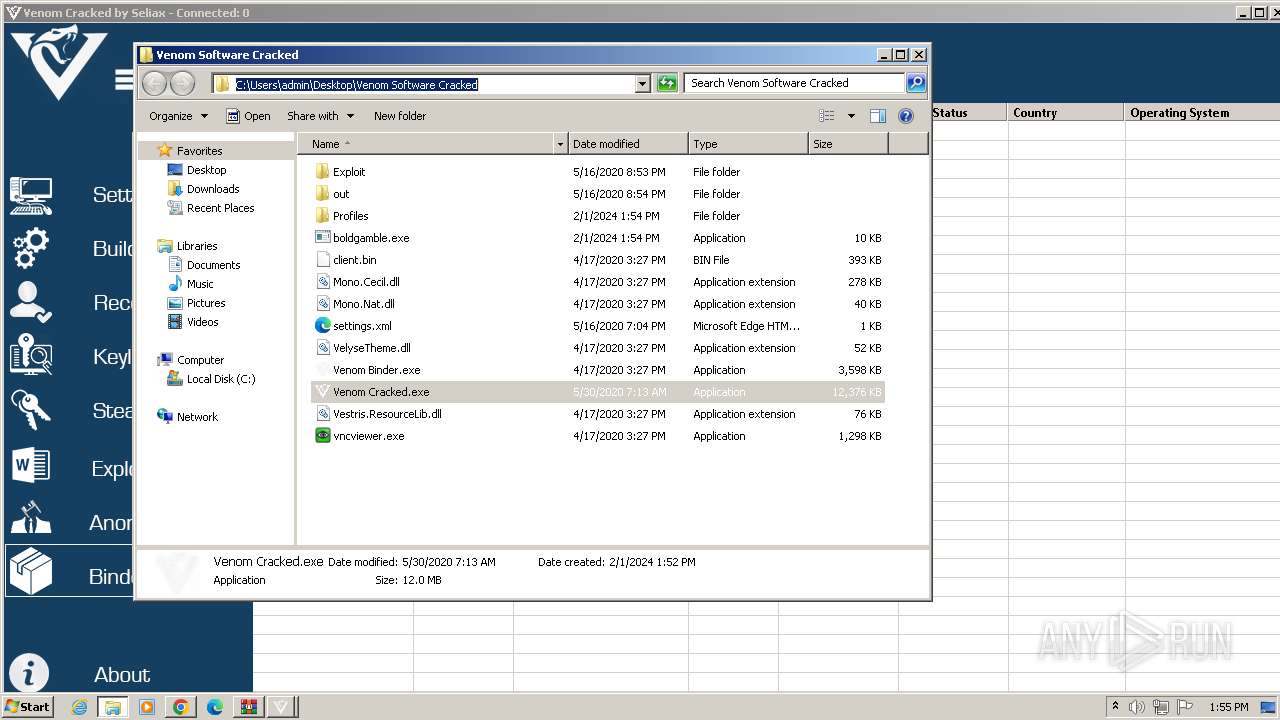Sort files by Date modified column
The height and width of the screenshot is (720, 1280).
[x=628, y=144]
